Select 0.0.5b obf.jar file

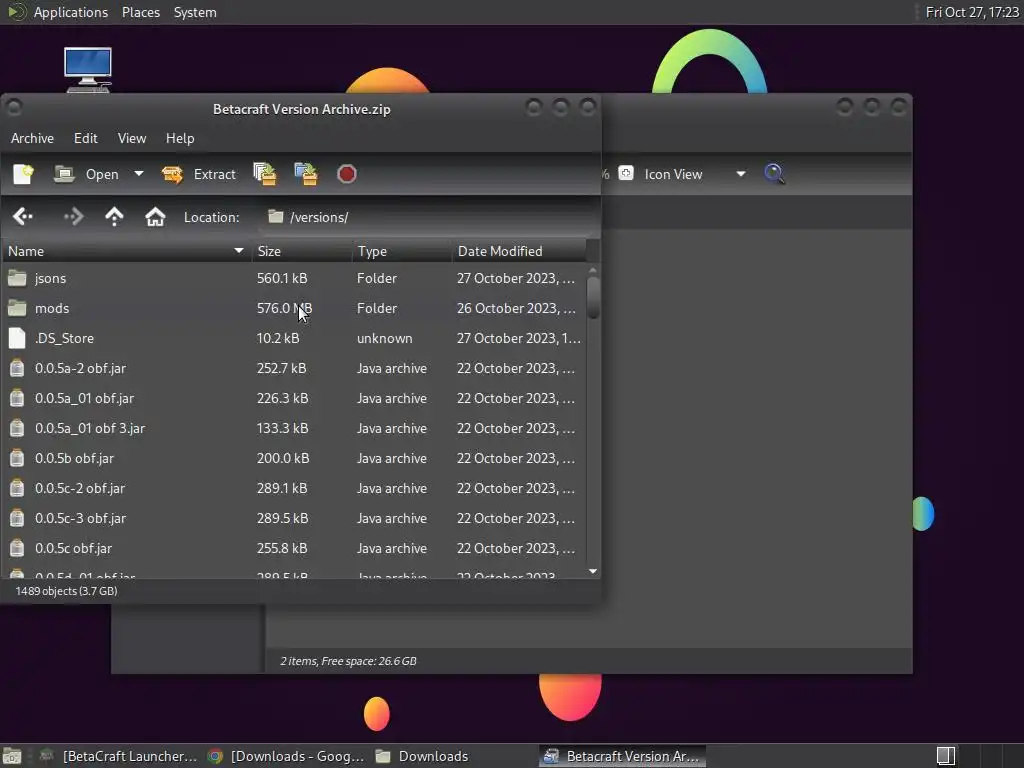tap(294, 458)
